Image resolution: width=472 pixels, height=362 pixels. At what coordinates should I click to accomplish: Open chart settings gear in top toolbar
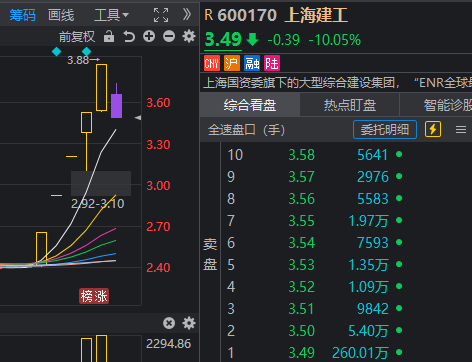point(189,36)
